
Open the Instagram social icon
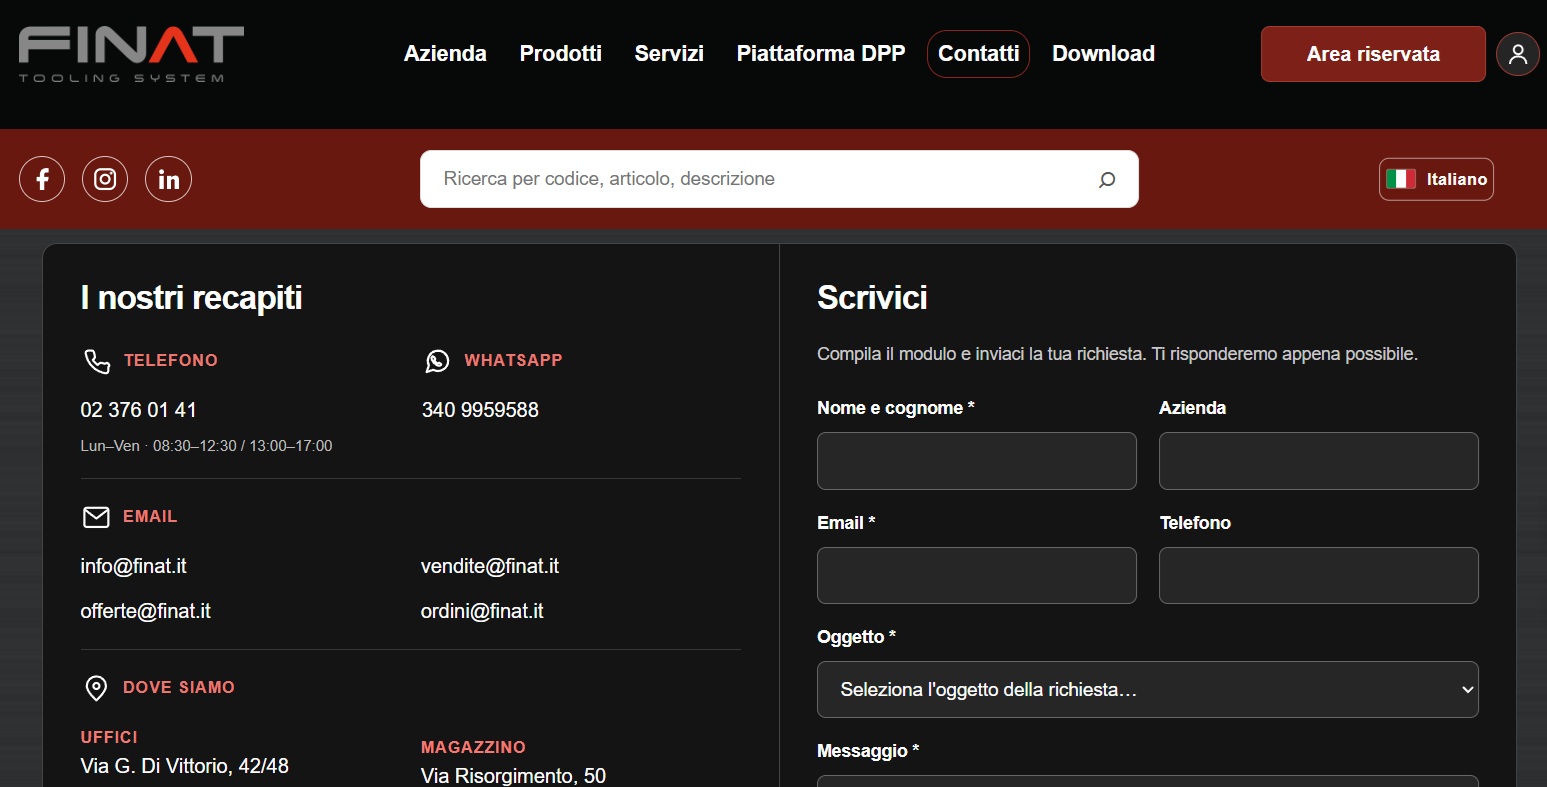pyautogui.click(x=105, y=179)
